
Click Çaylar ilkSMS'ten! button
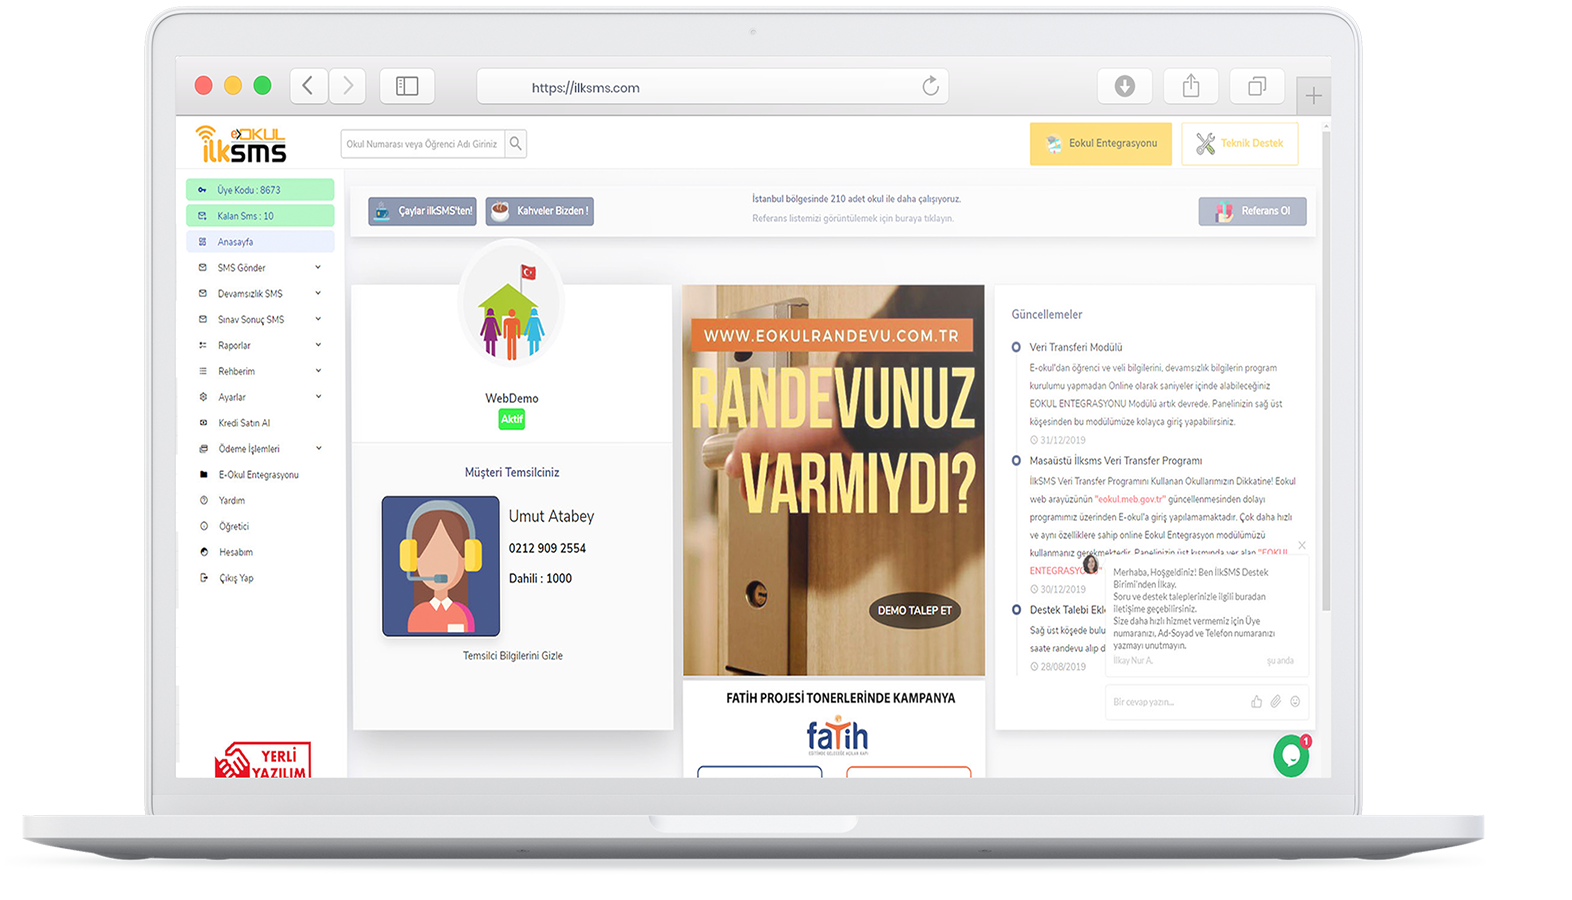422,211
